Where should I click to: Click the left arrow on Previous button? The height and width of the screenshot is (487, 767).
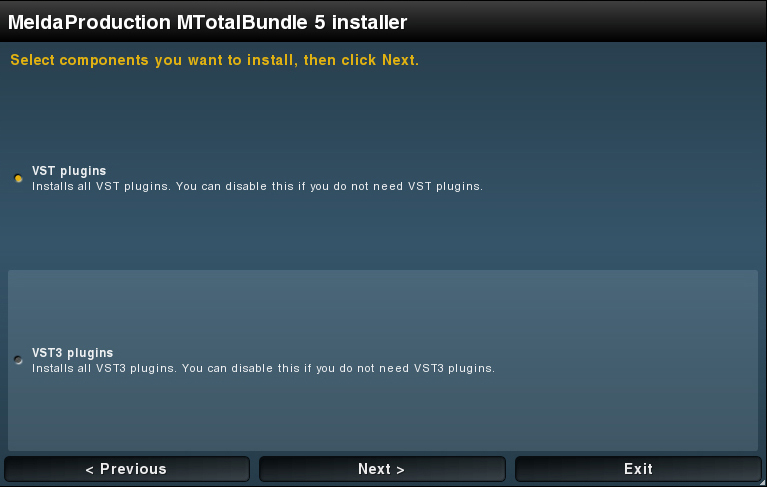(89, 470)
